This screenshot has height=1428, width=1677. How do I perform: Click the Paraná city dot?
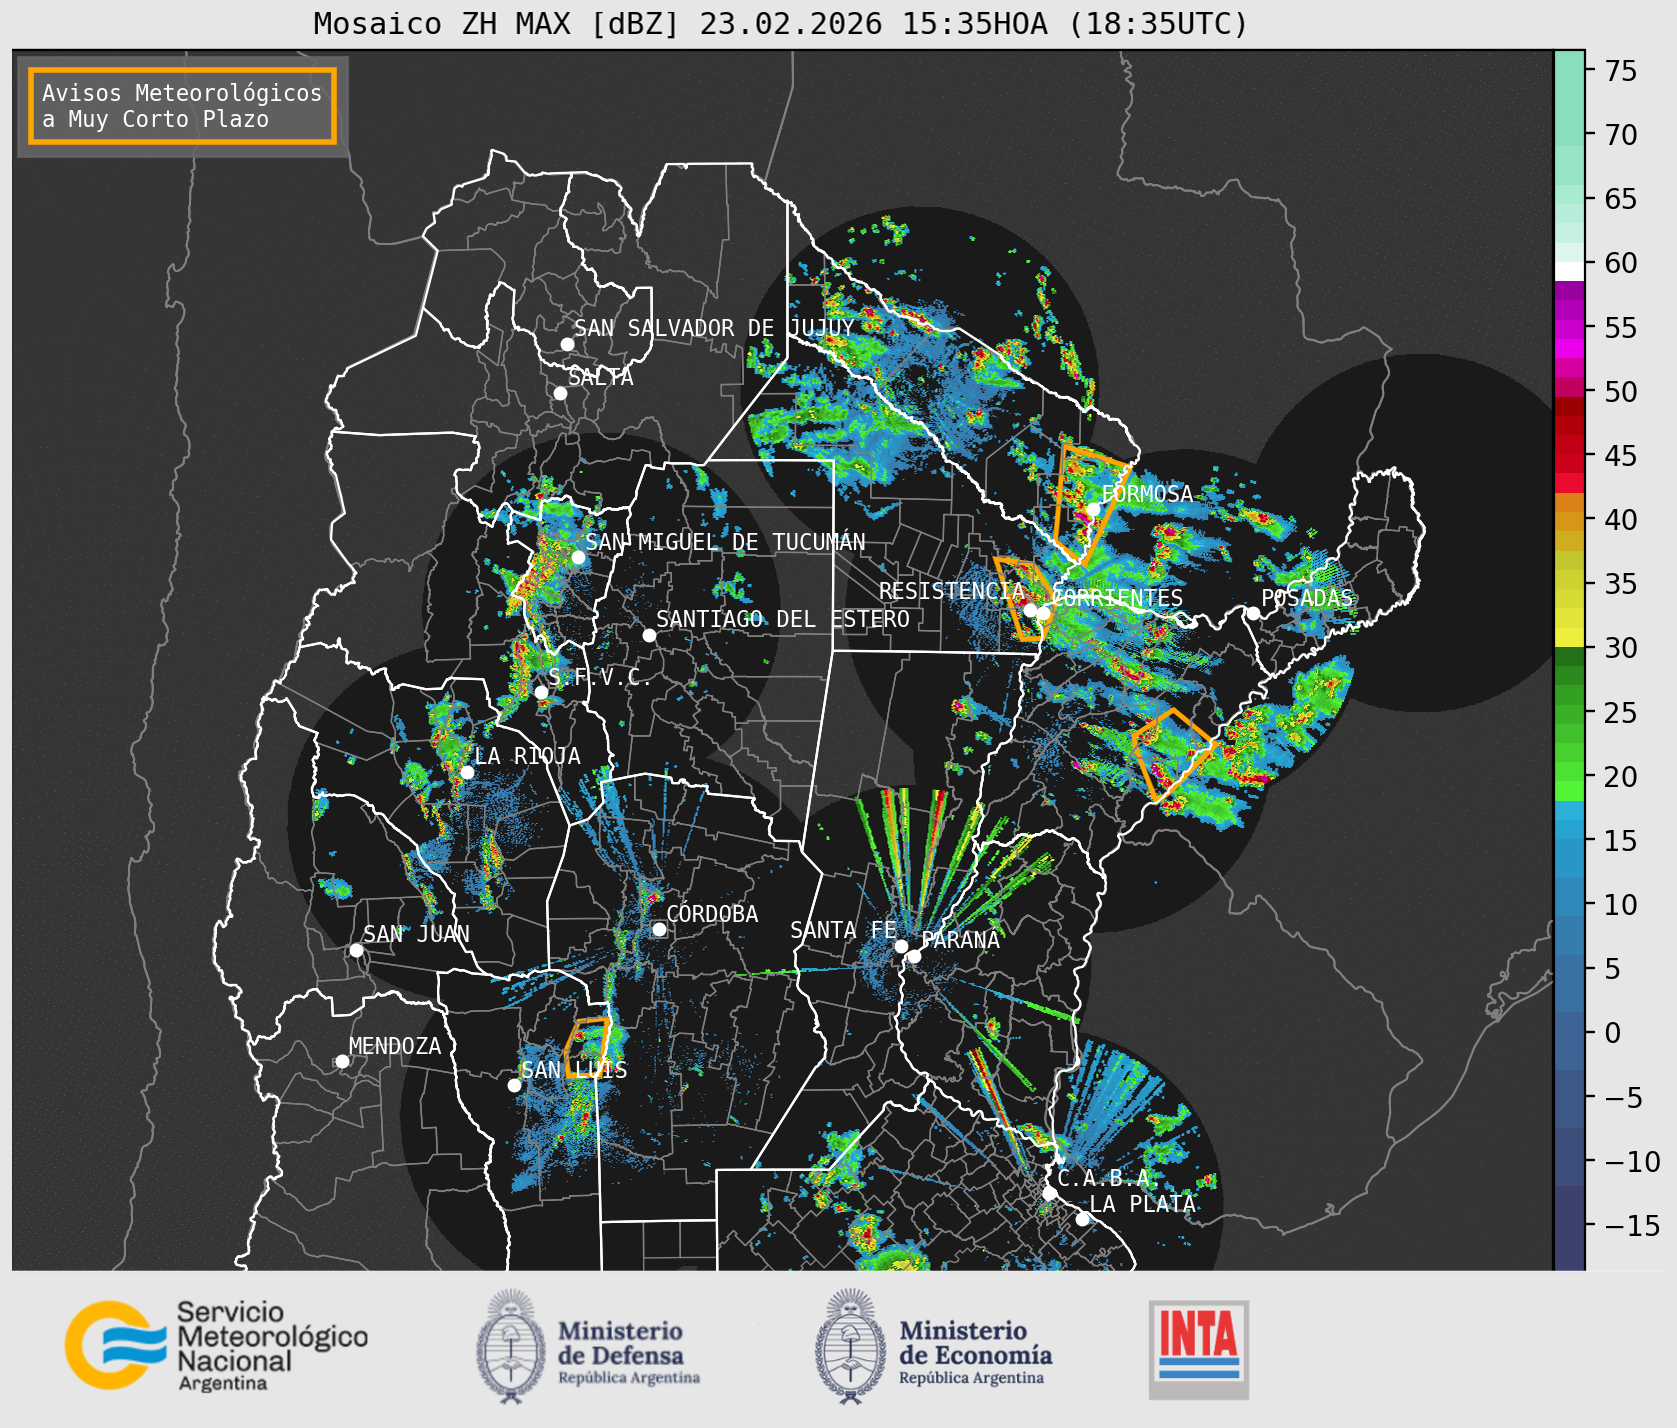coord(914,956)
